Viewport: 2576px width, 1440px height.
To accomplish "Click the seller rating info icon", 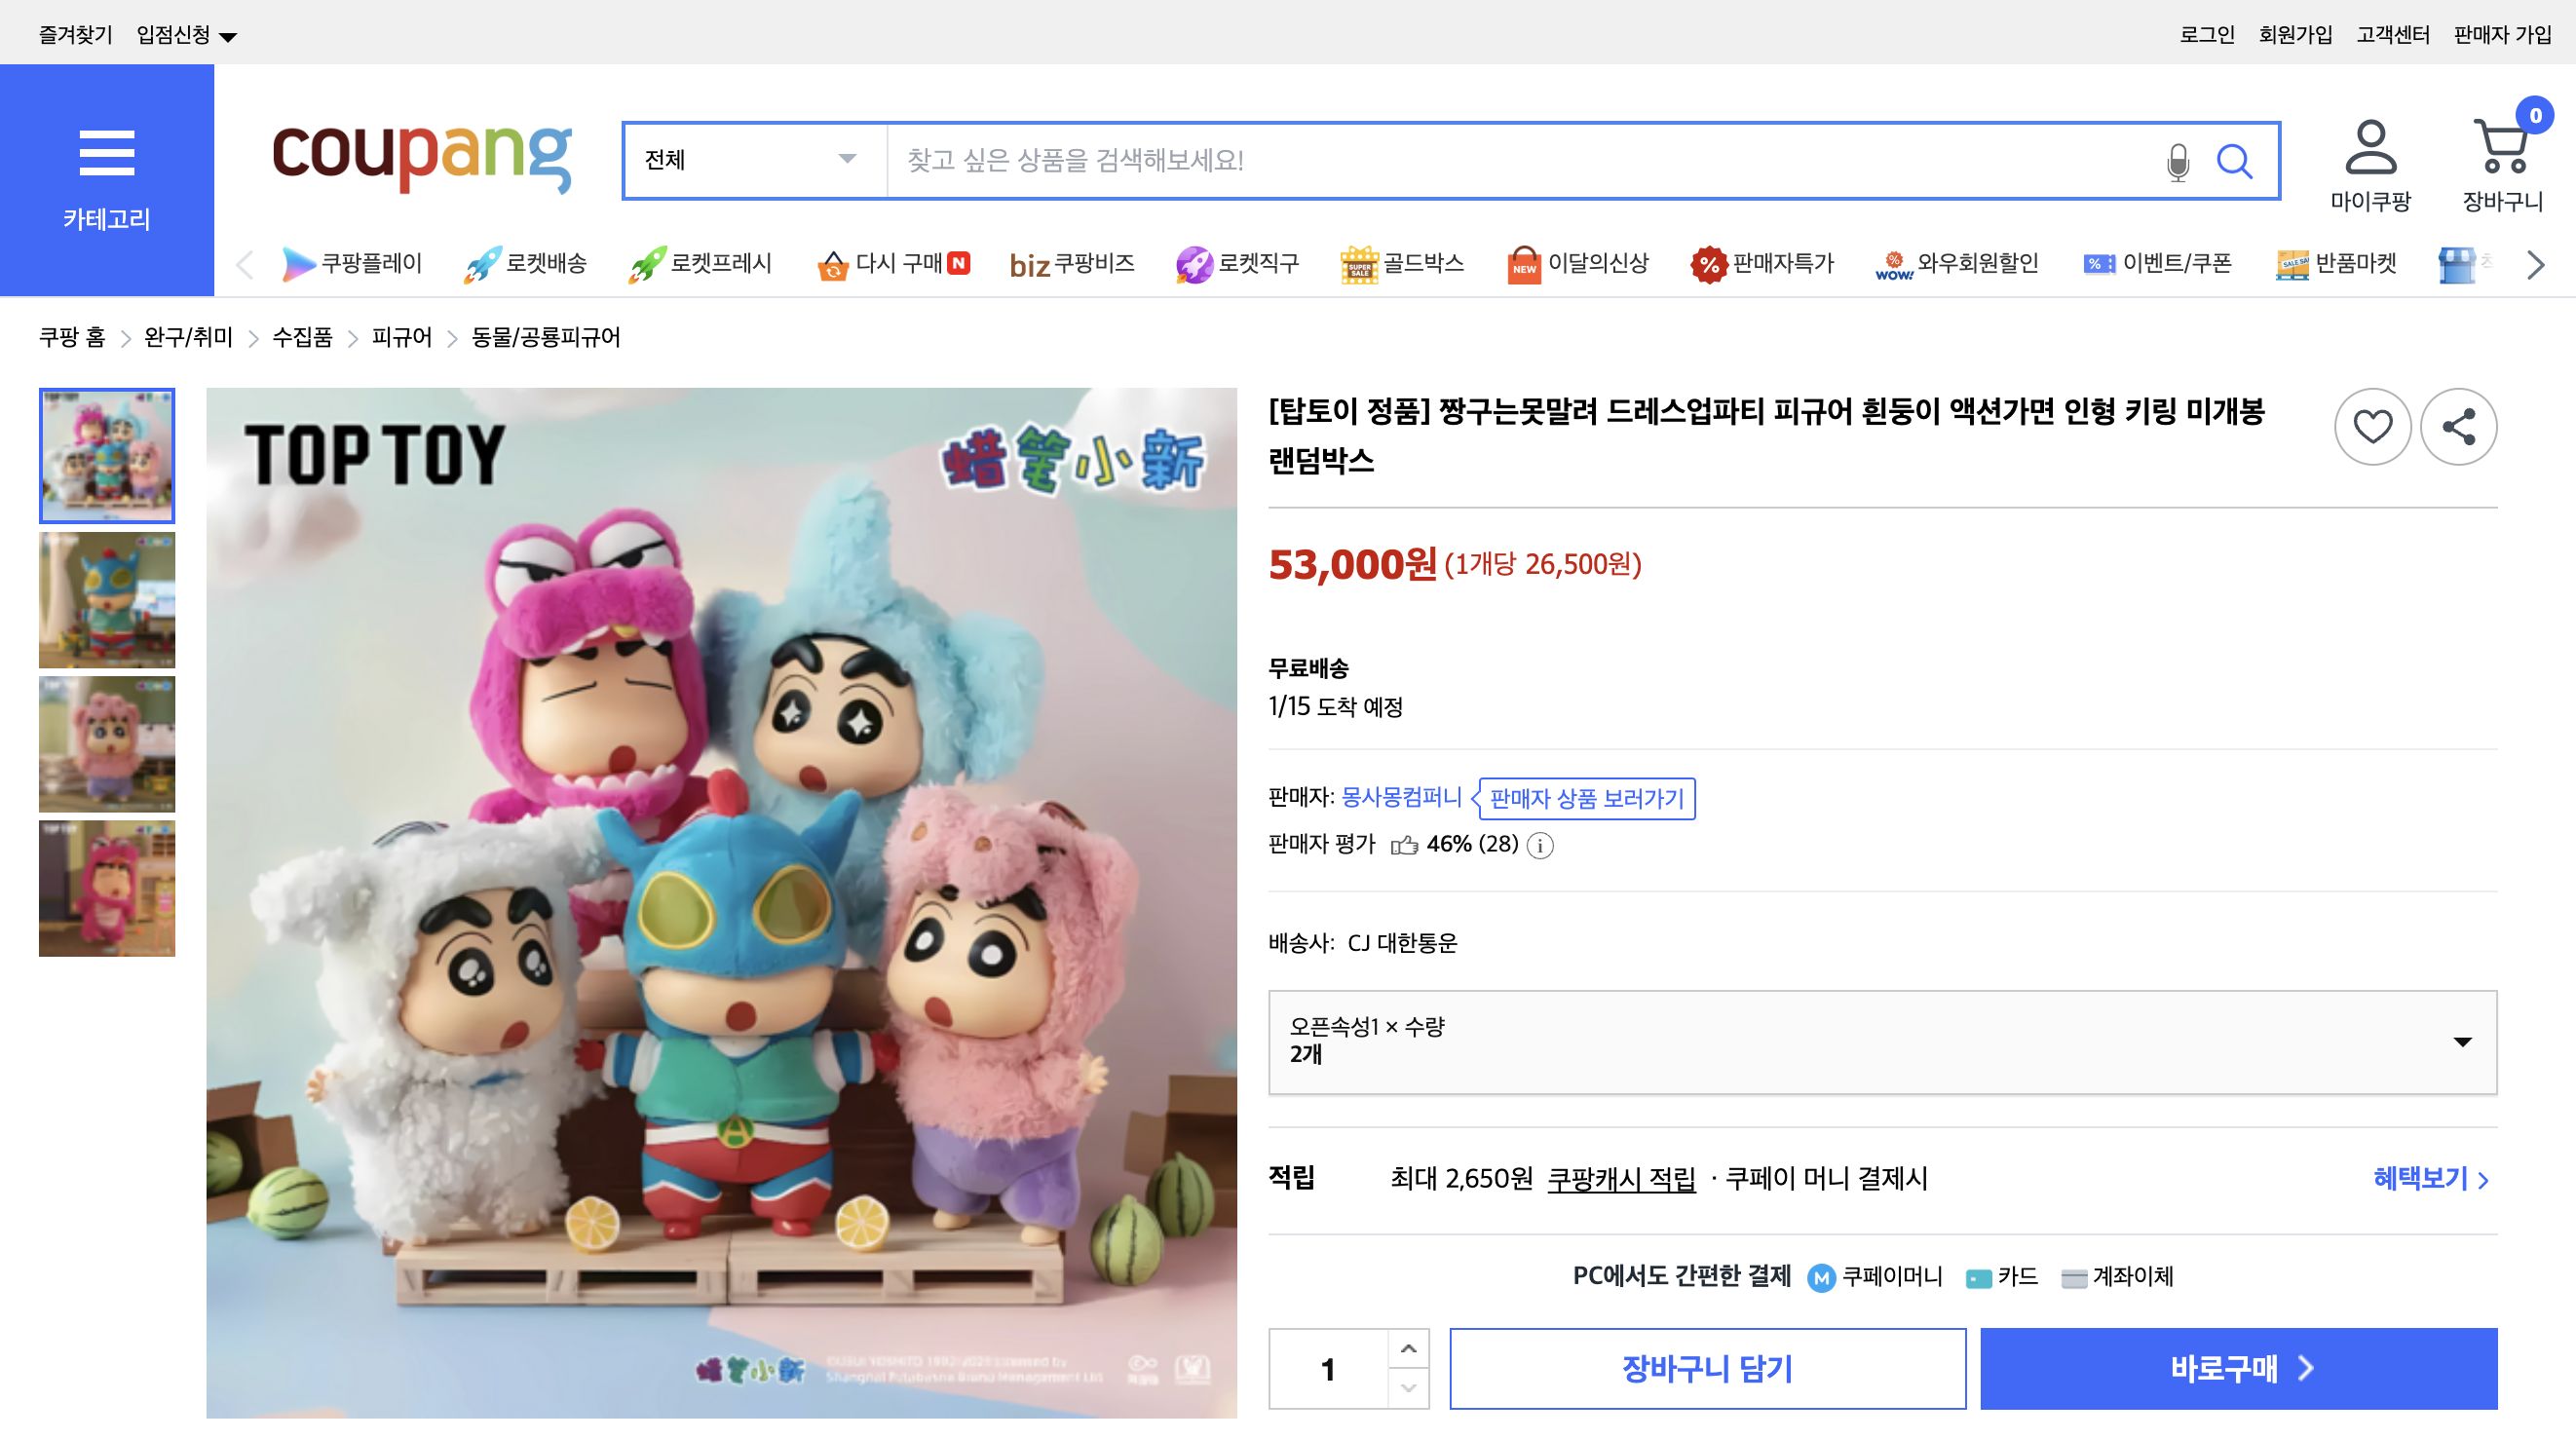I will [x=1541, y=847].
